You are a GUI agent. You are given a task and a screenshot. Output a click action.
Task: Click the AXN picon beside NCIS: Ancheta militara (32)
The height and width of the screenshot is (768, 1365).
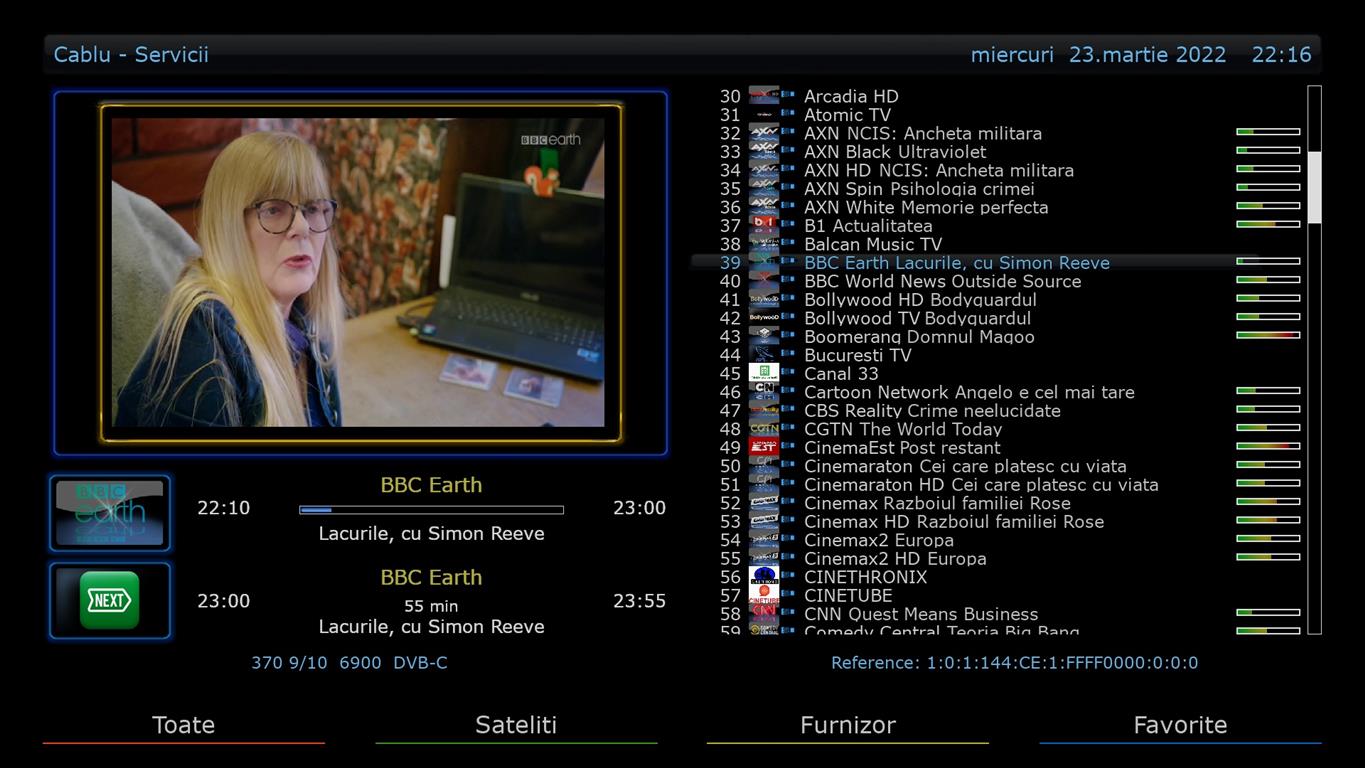(764, 133)
